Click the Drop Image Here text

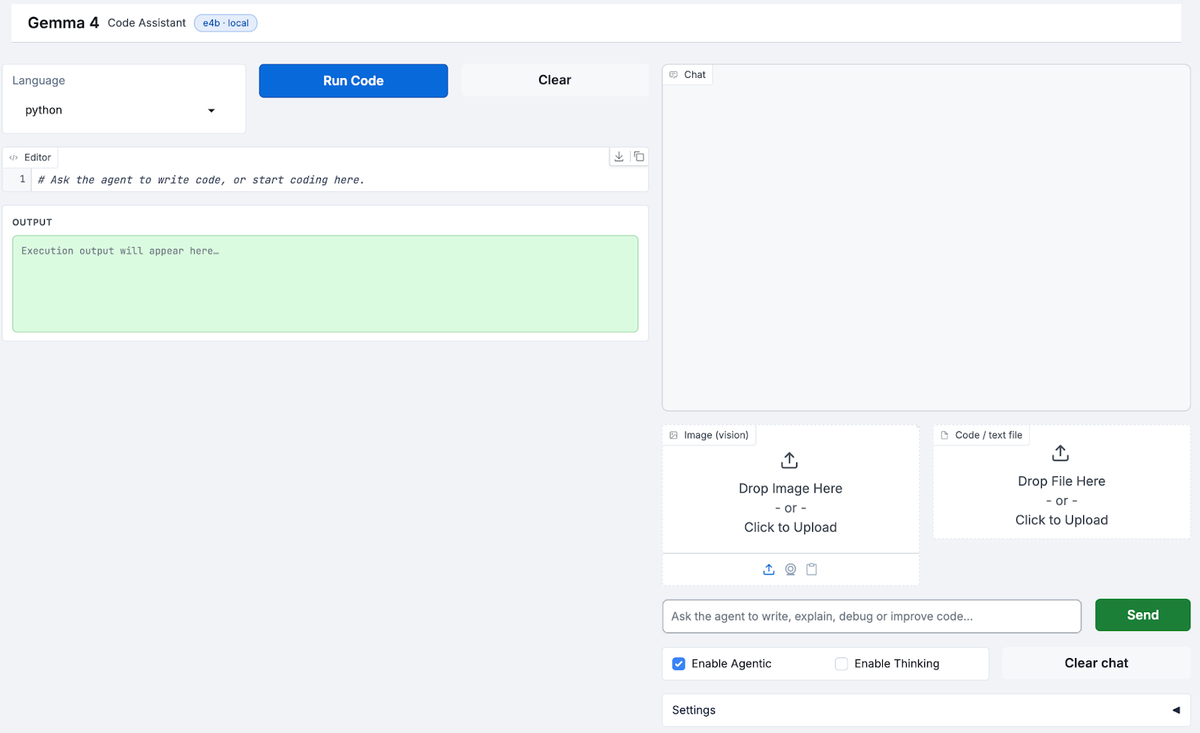[790, 488]
